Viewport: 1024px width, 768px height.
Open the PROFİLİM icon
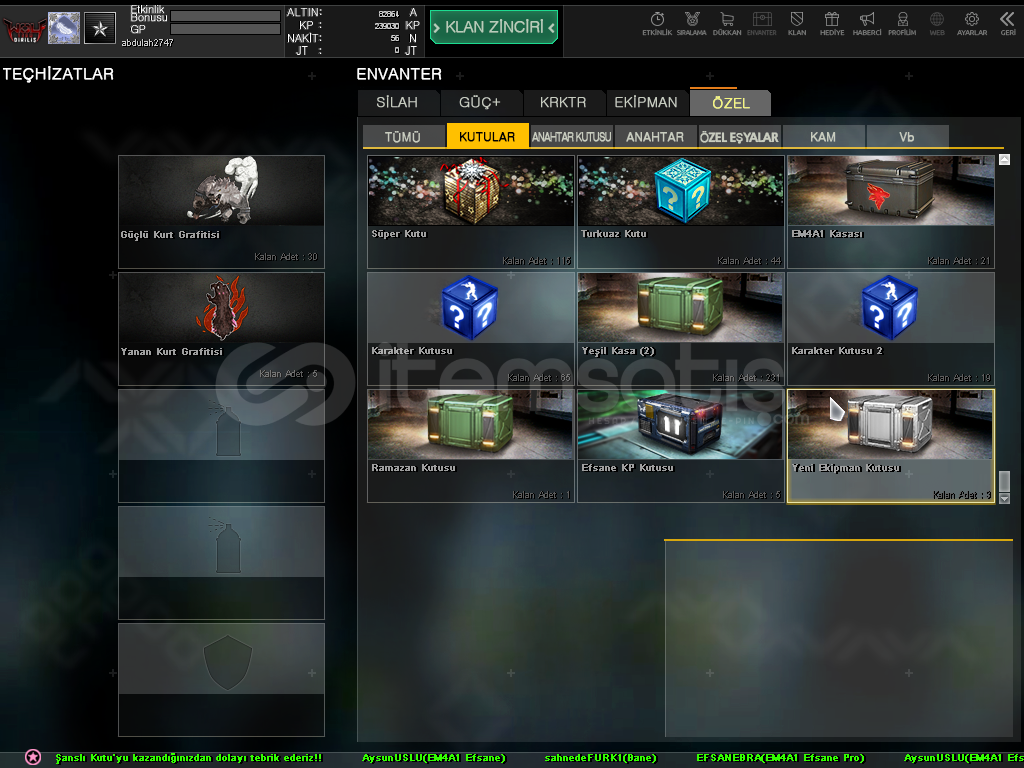point(902,24)
